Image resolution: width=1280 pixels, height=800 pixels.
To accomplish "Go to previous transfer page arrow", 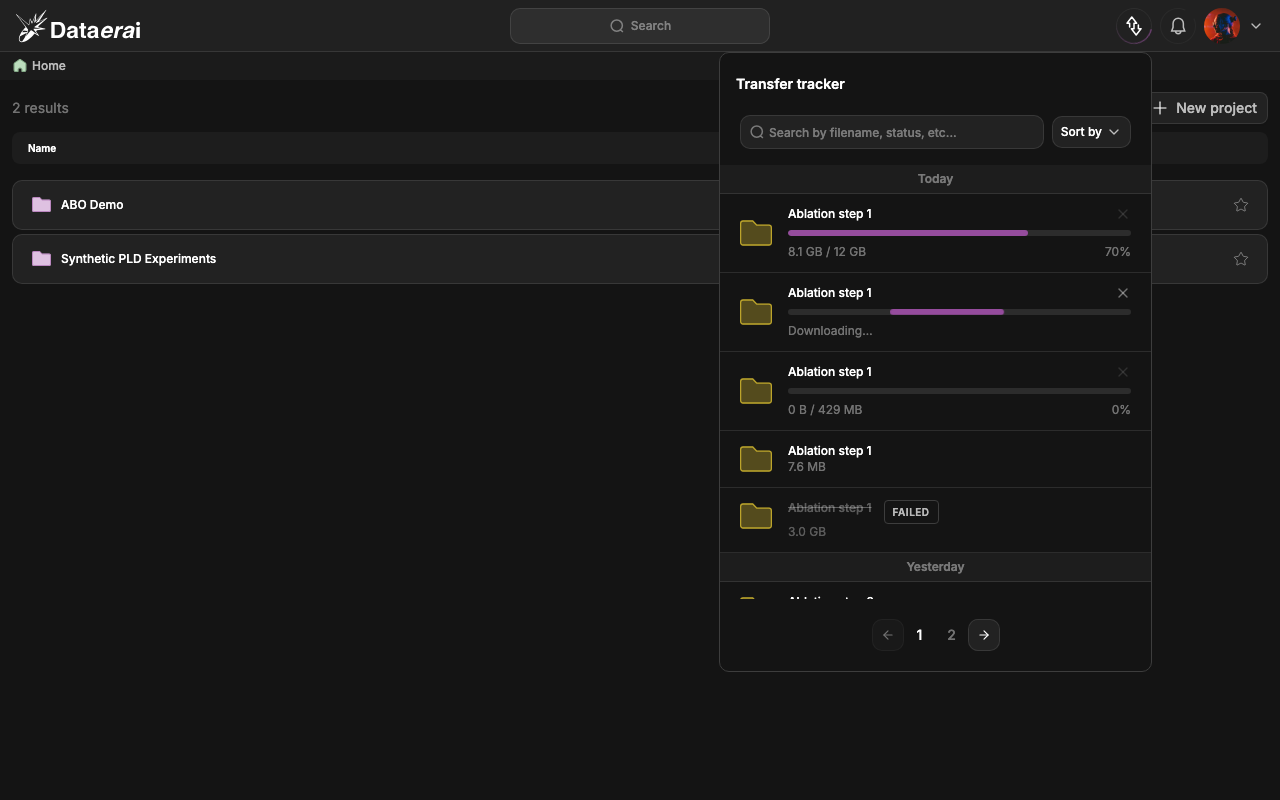I will click(888, 635).
